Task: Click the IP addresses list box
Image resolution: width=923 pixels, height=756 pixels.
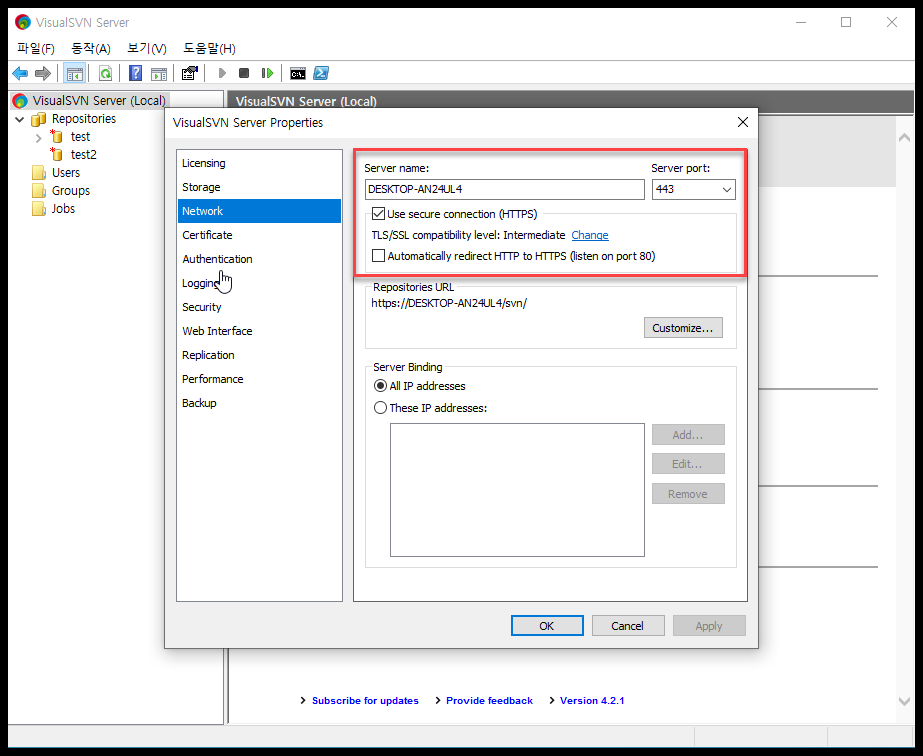Action: [517, 490]
